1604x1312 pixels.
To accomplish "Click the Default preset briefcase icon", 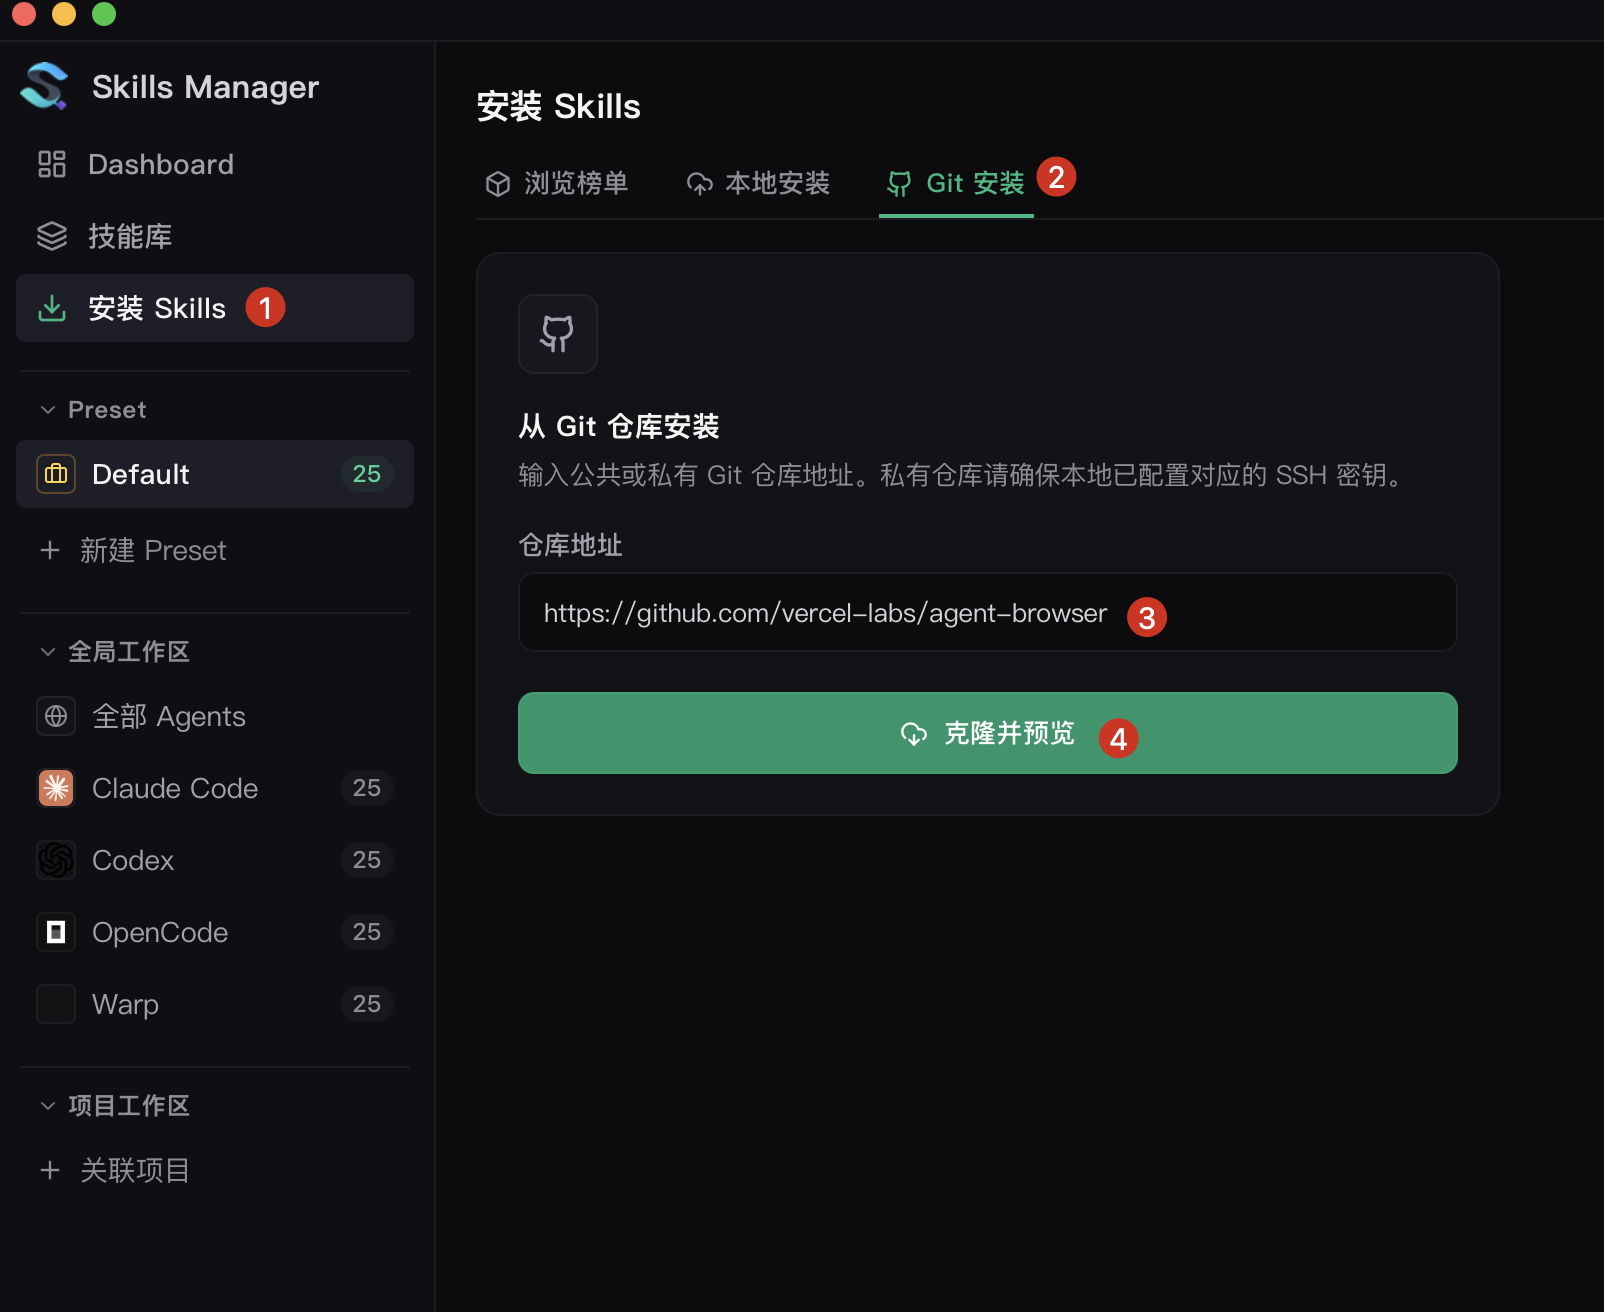I will 56,474.
